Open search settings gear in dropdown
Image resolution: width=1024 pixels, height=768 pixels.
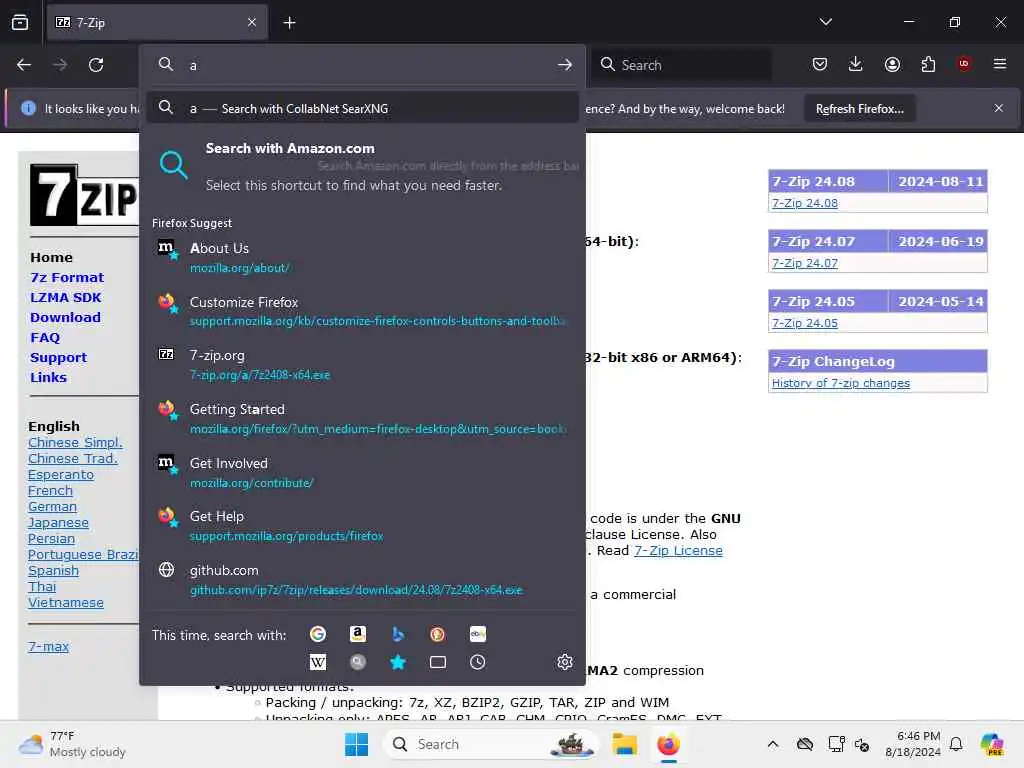565,662
